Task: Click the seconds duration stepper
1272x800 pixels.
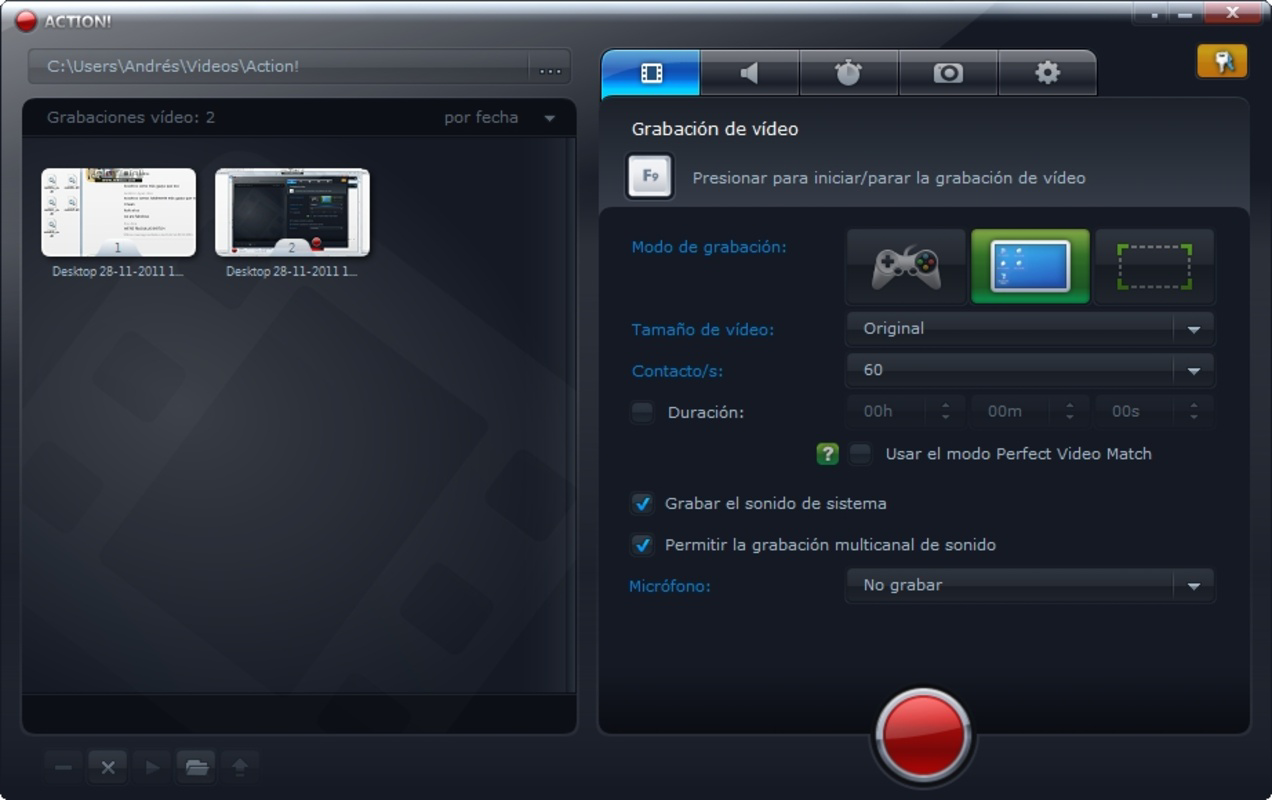Action: (1193, 411)
